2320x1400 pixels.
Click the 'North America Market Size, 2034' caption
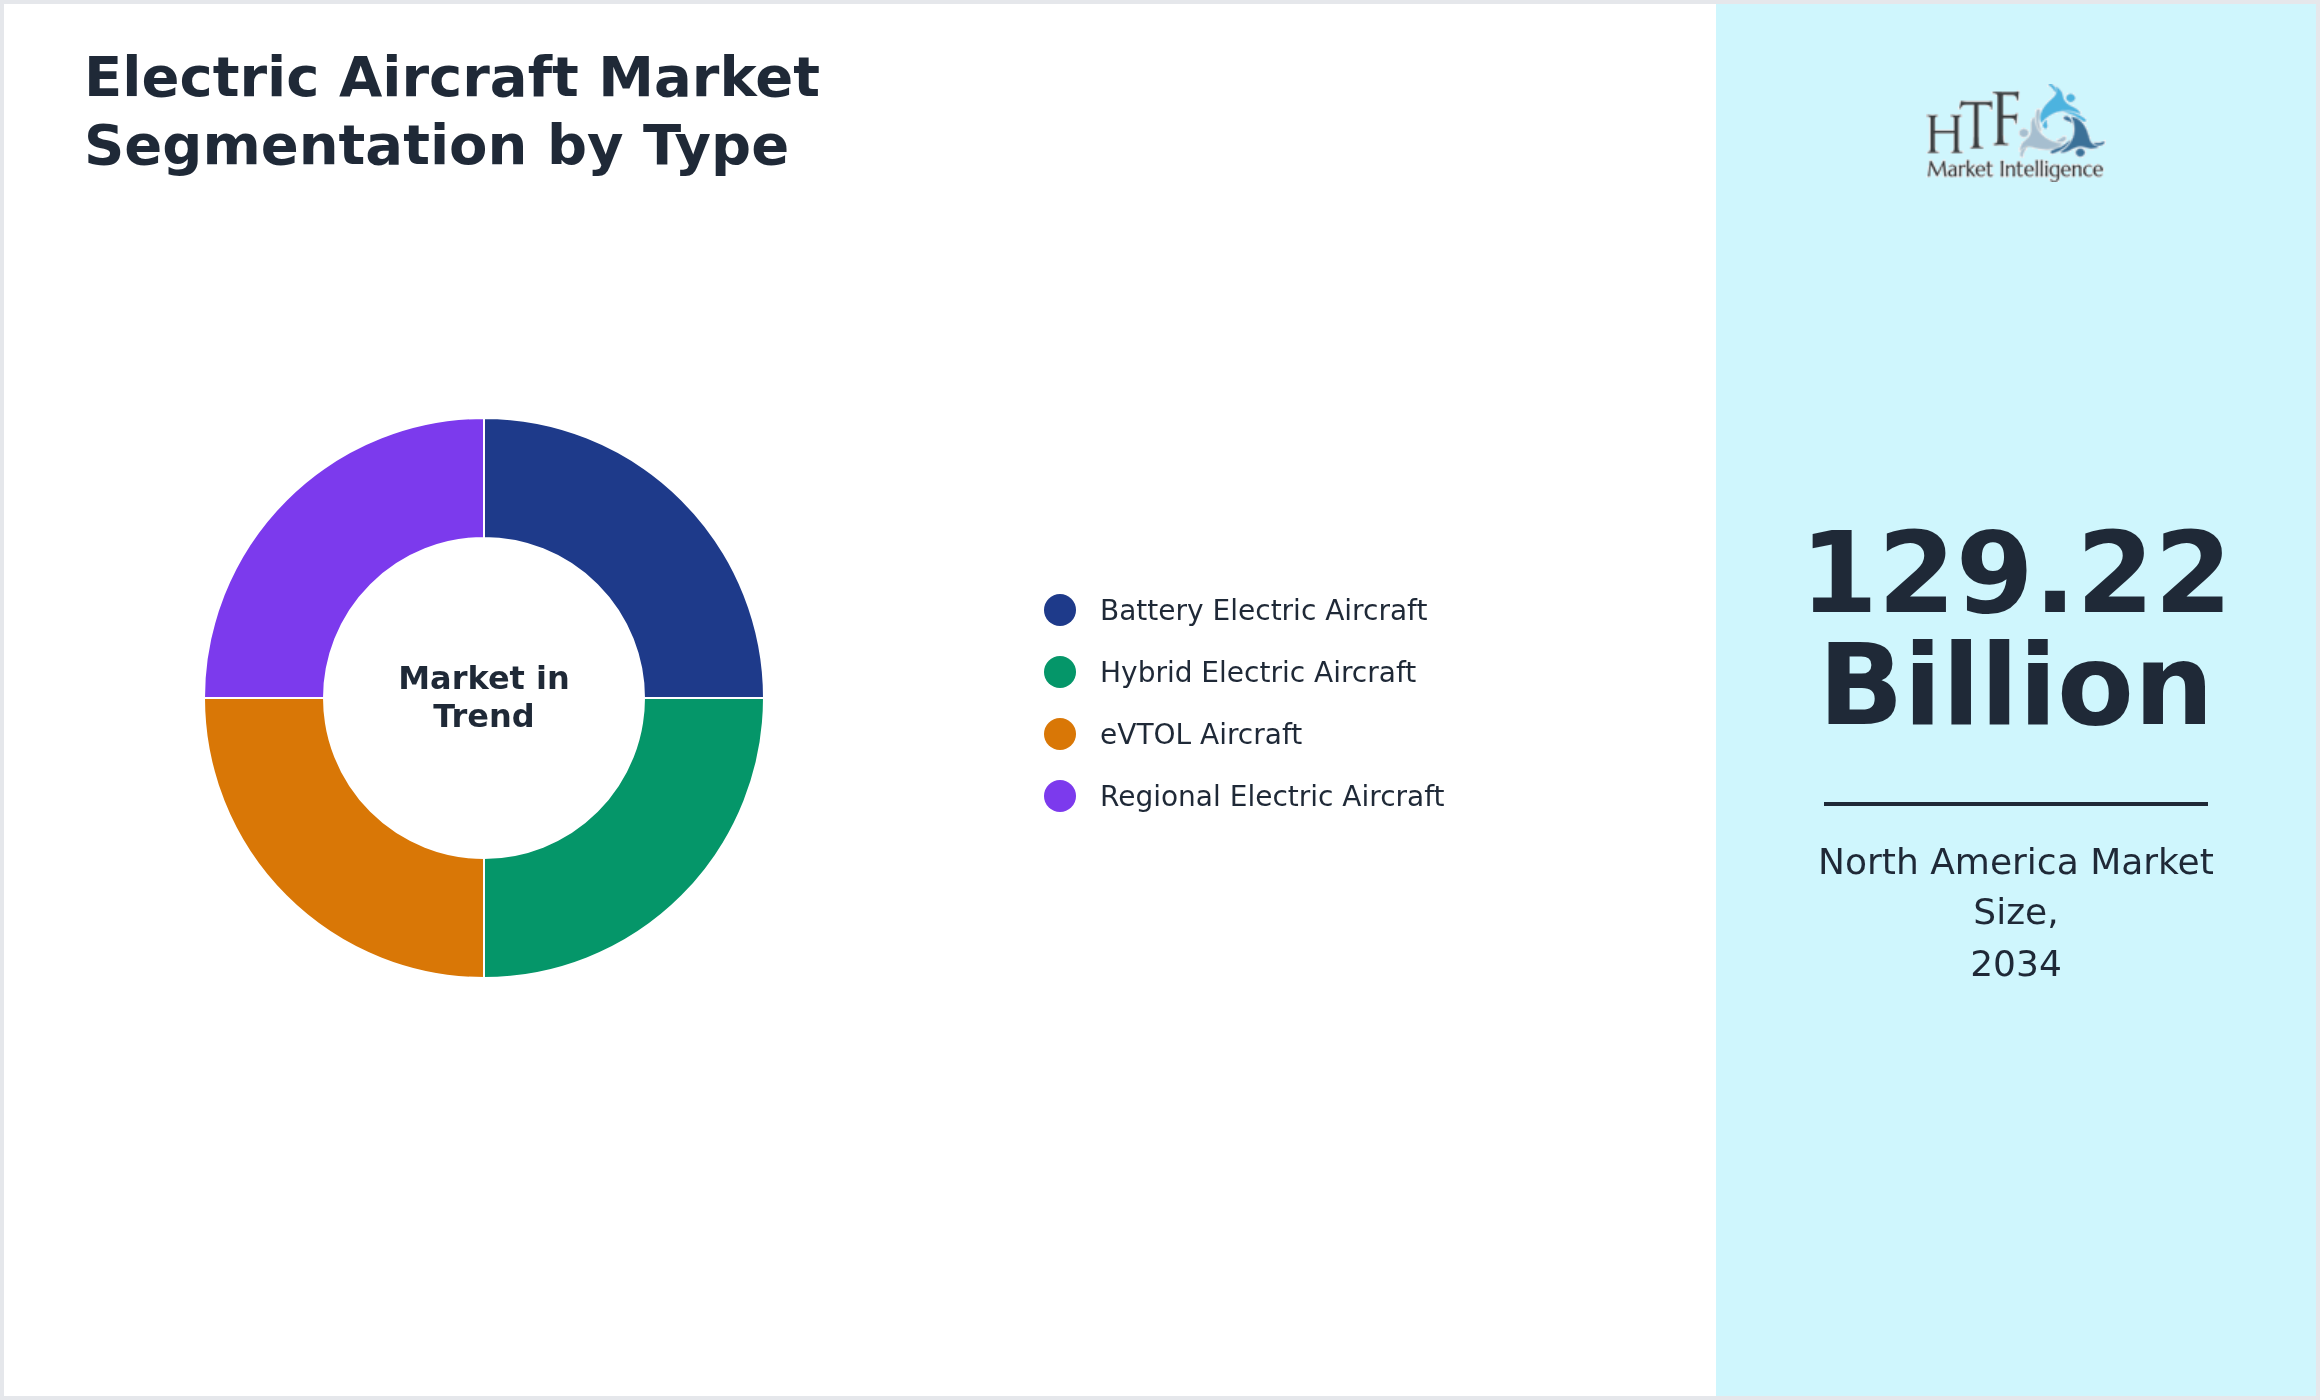pyautogui.click(x=2015, y=913)
